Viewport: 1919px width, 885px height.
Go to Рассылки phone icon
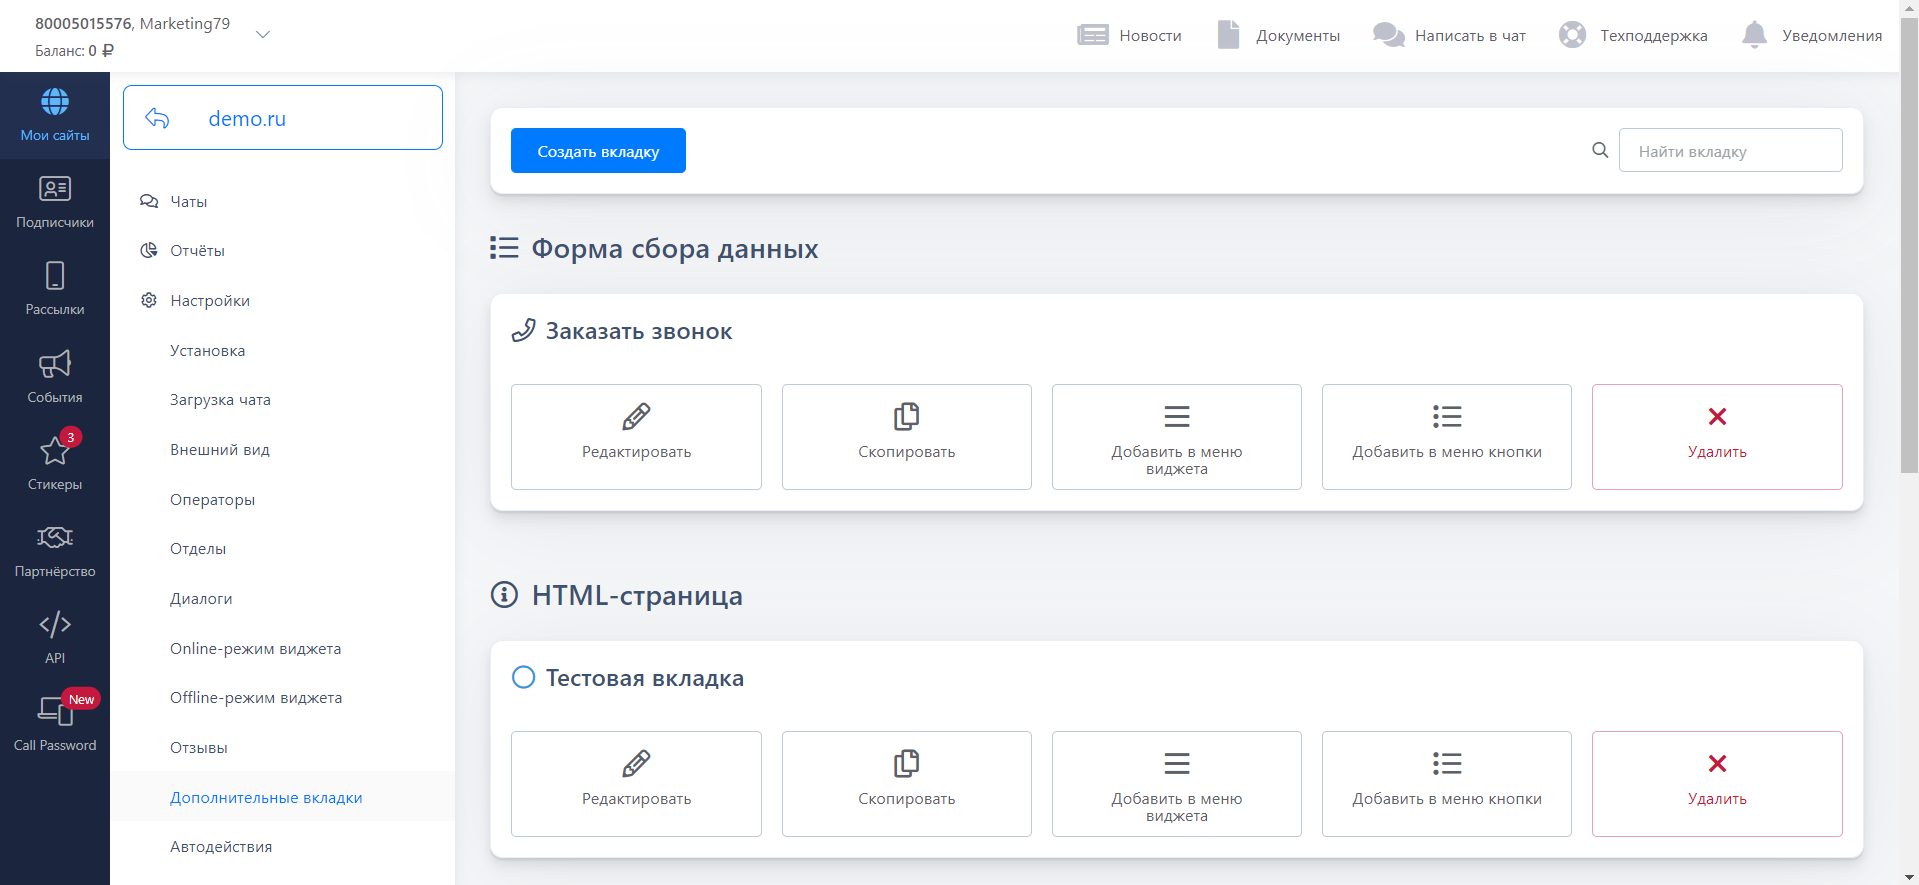coord(55,276)
